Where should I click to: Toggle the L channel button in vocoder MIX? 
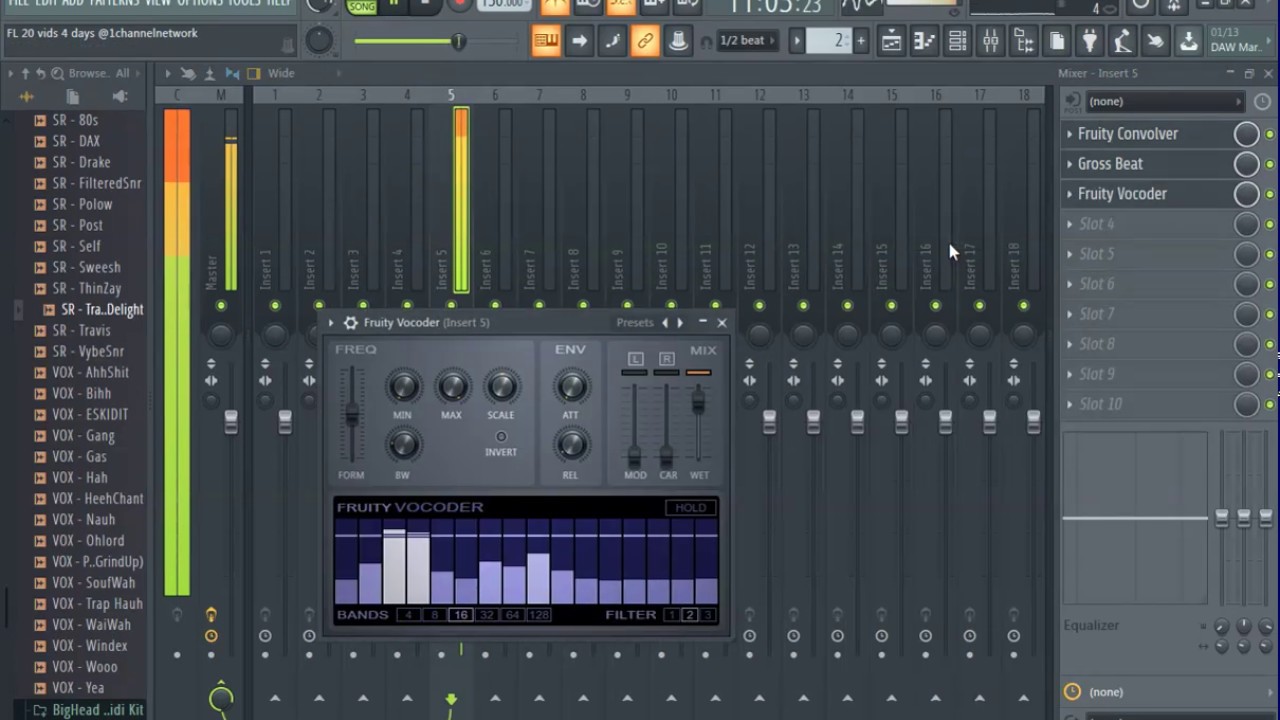pos(635,358)
